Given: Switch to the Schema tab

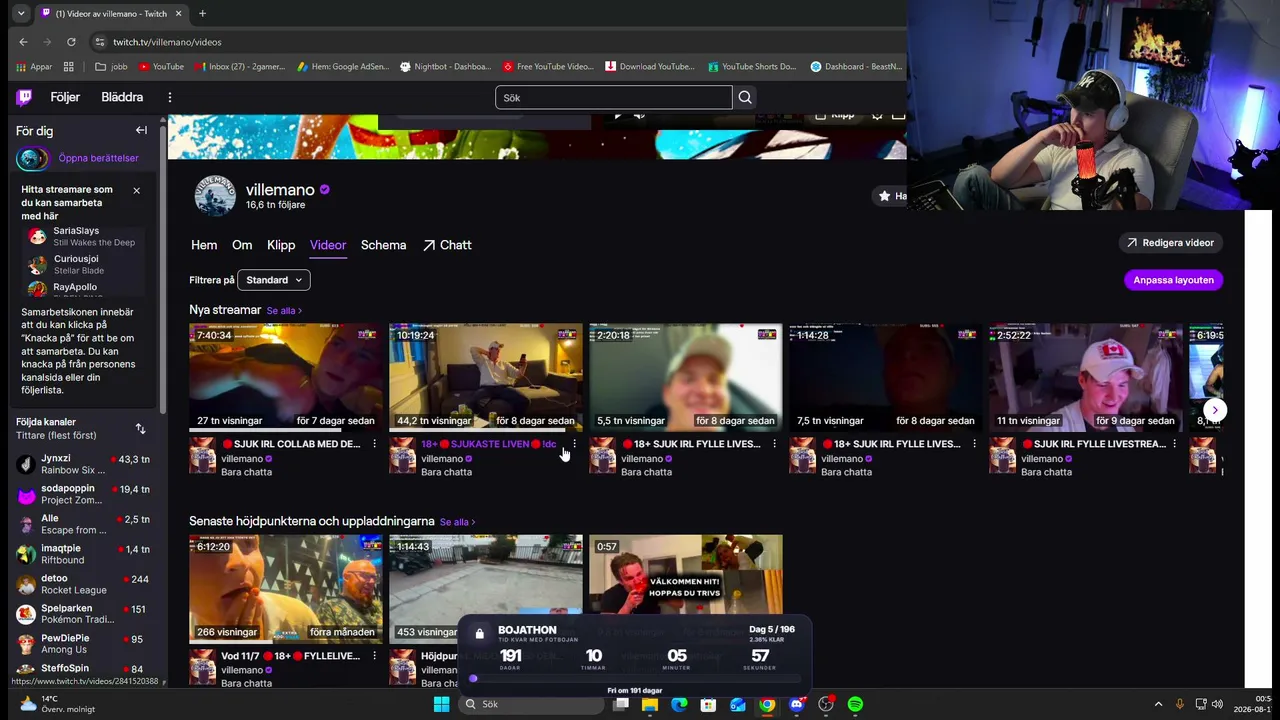Looking at the screenshot, I should pos(383,245).
